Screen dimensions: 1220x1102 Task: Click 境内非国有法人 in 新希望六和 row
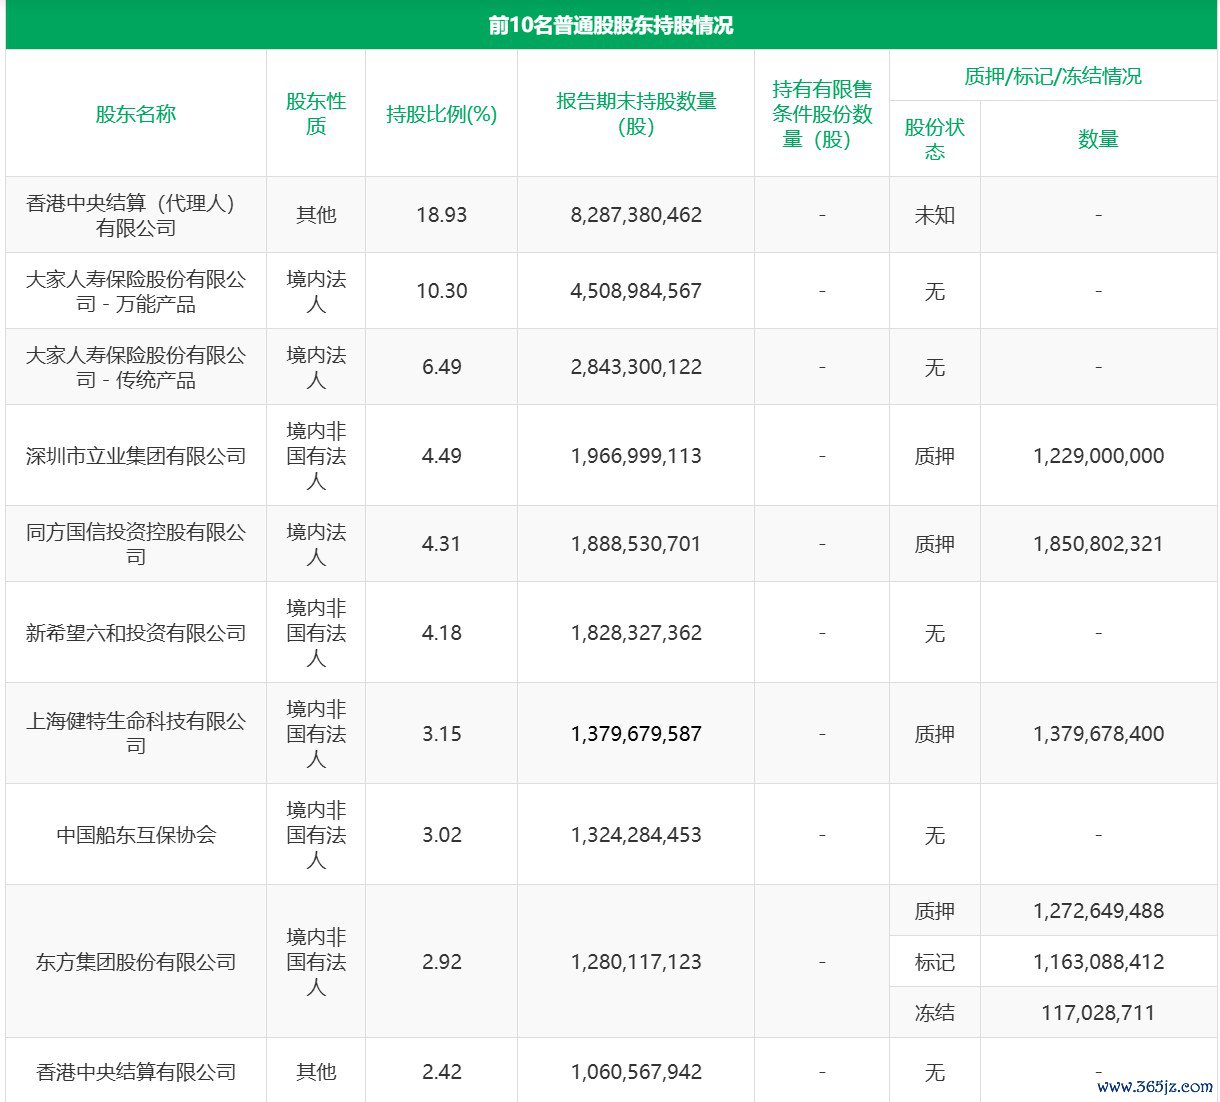pos(316,633)
